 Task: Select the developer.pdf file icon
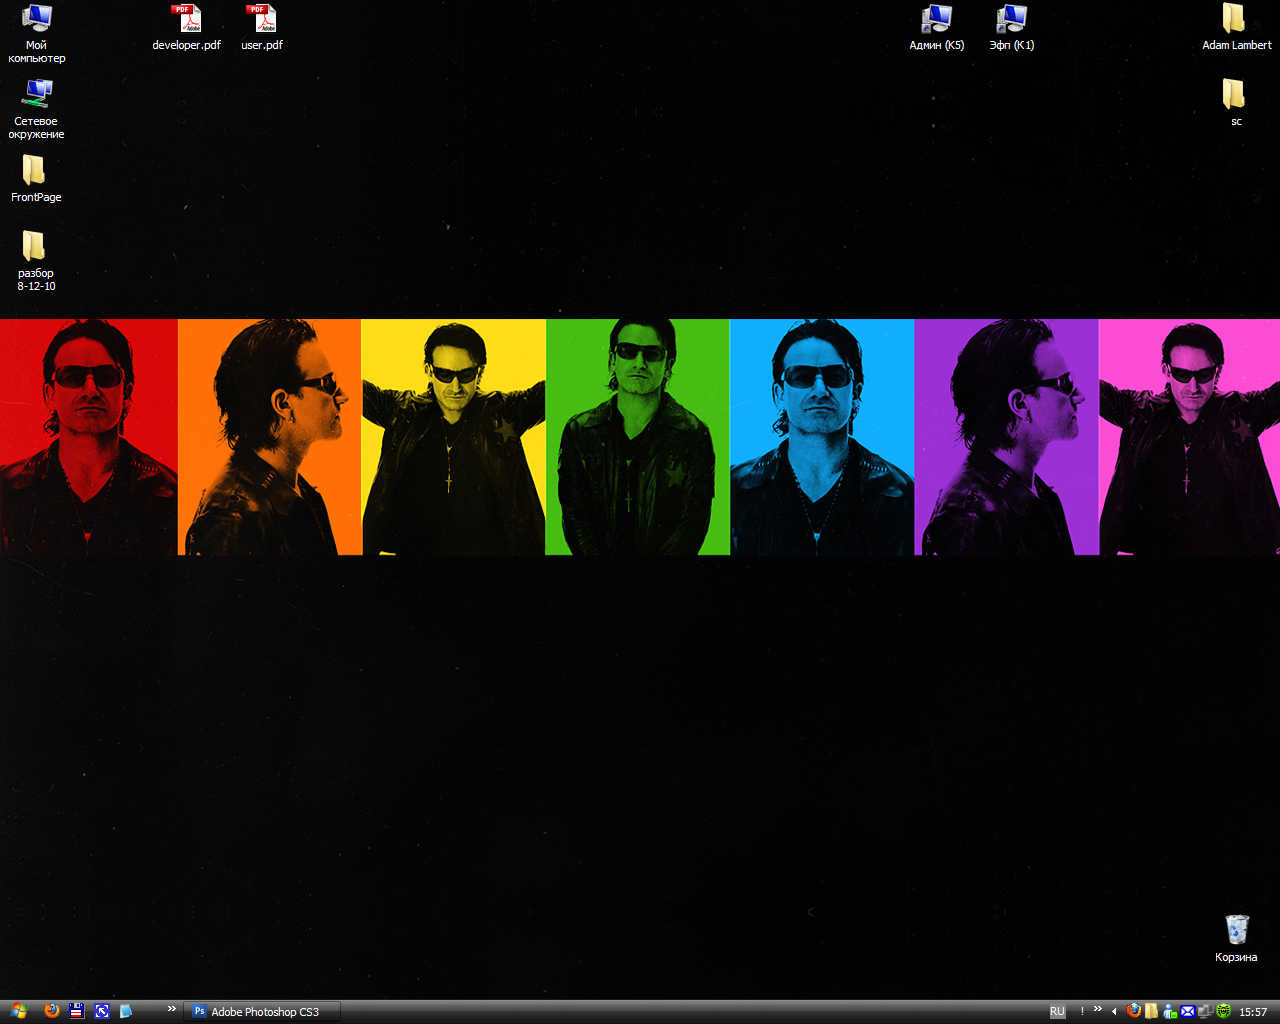(x=186, y=27)
